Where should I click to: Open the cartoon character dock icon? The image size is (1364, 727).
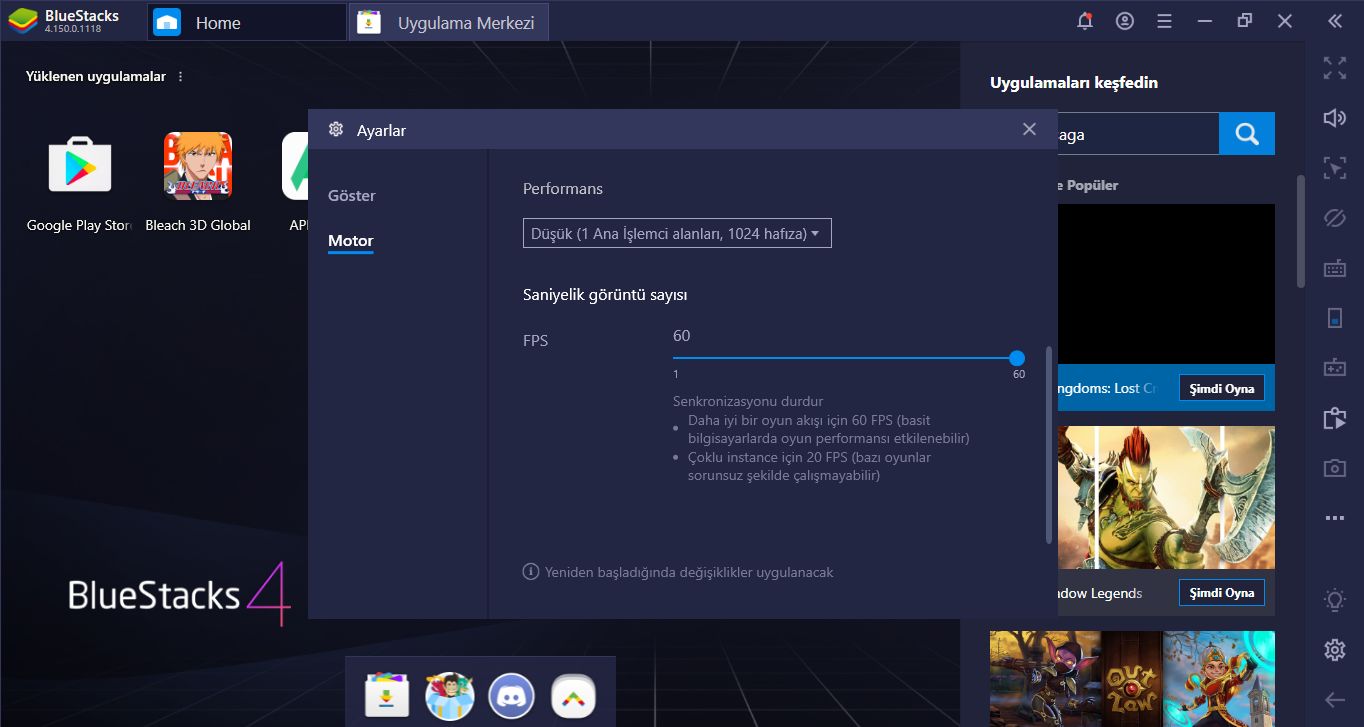coord(449,696)
